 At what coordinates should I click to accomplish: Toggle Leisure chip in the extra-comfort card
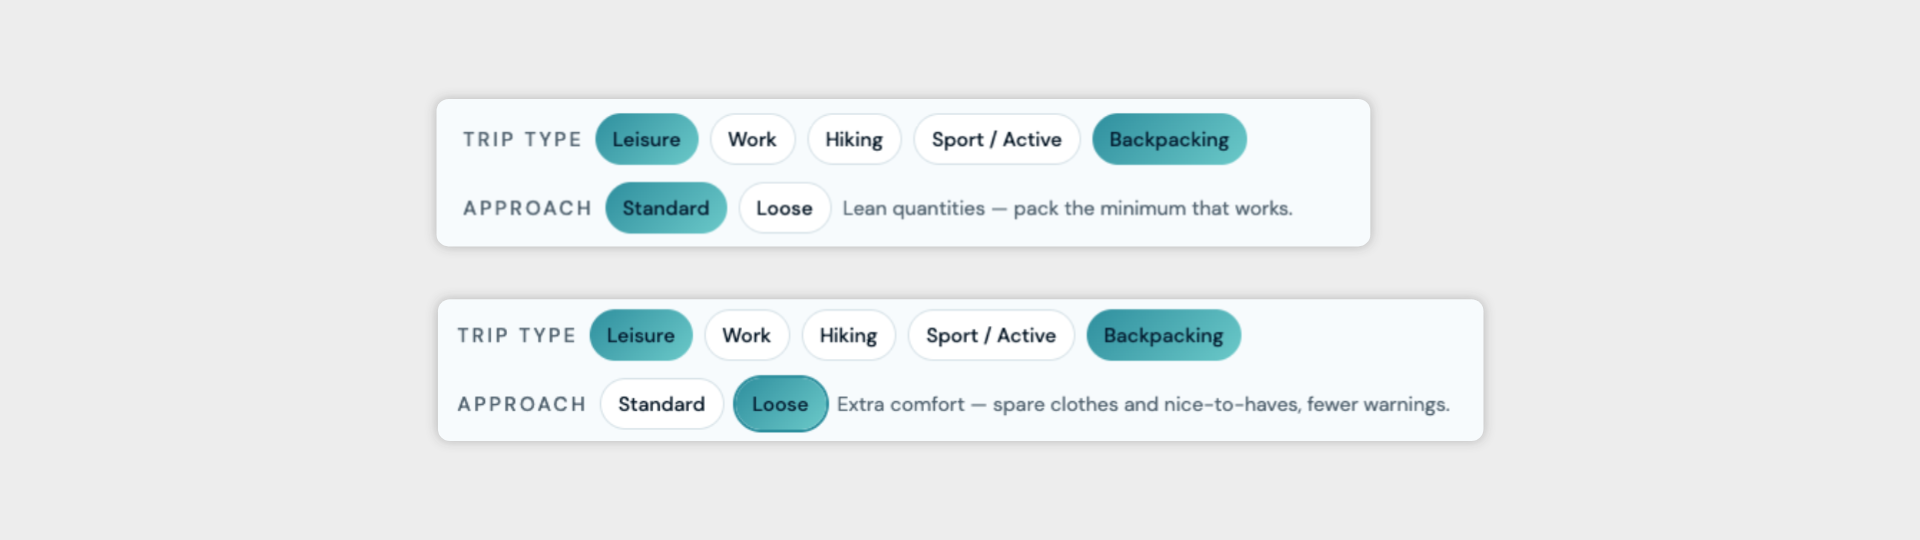click(x=641, y=335)
